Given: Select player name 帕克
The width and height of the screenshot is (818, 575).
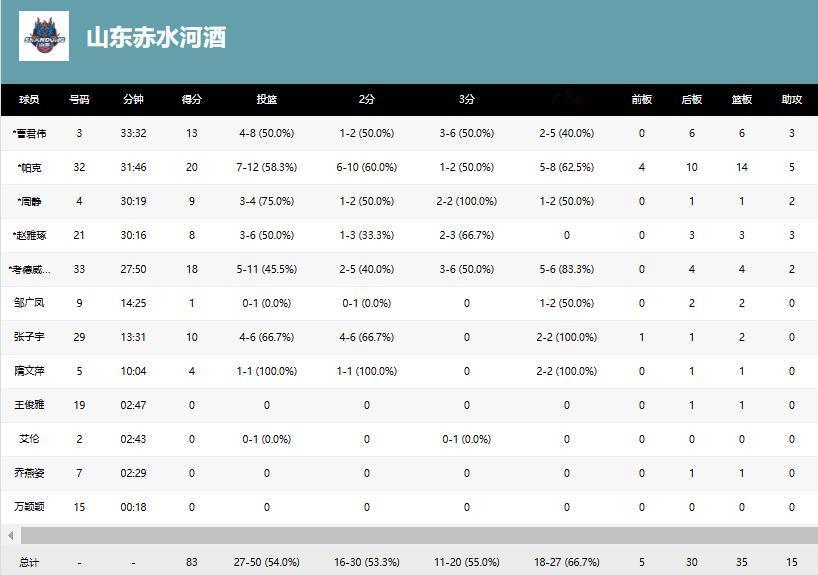Looking at the screenshot, I should (x=30, y=167).
